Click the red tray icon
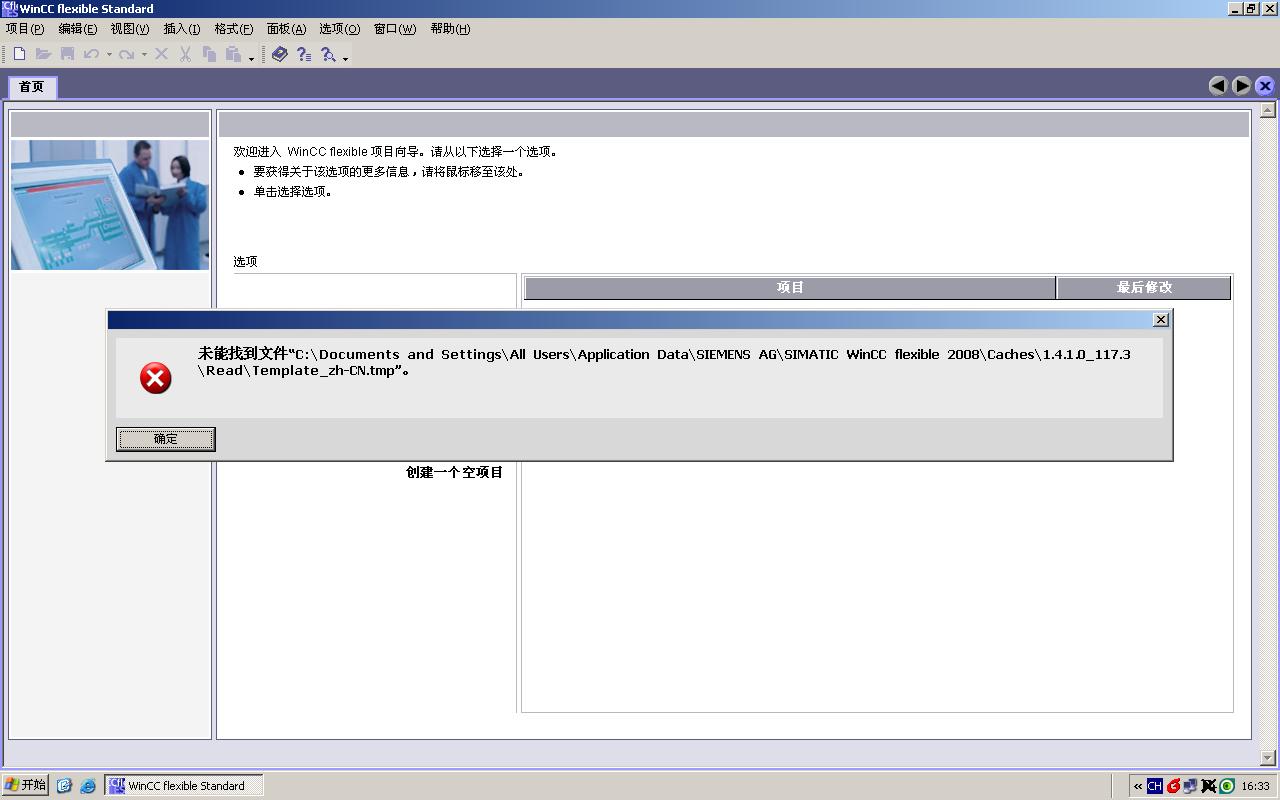This screenshot has width=1280, height=800. point(1174,786)
